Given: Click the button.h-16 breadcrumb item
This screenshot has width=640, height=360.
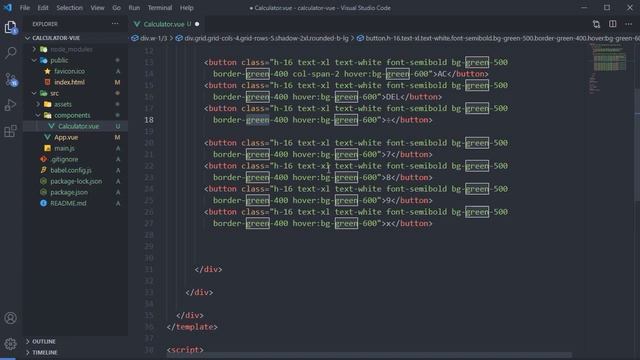Looking at the screenshot, I should point(498,38).
